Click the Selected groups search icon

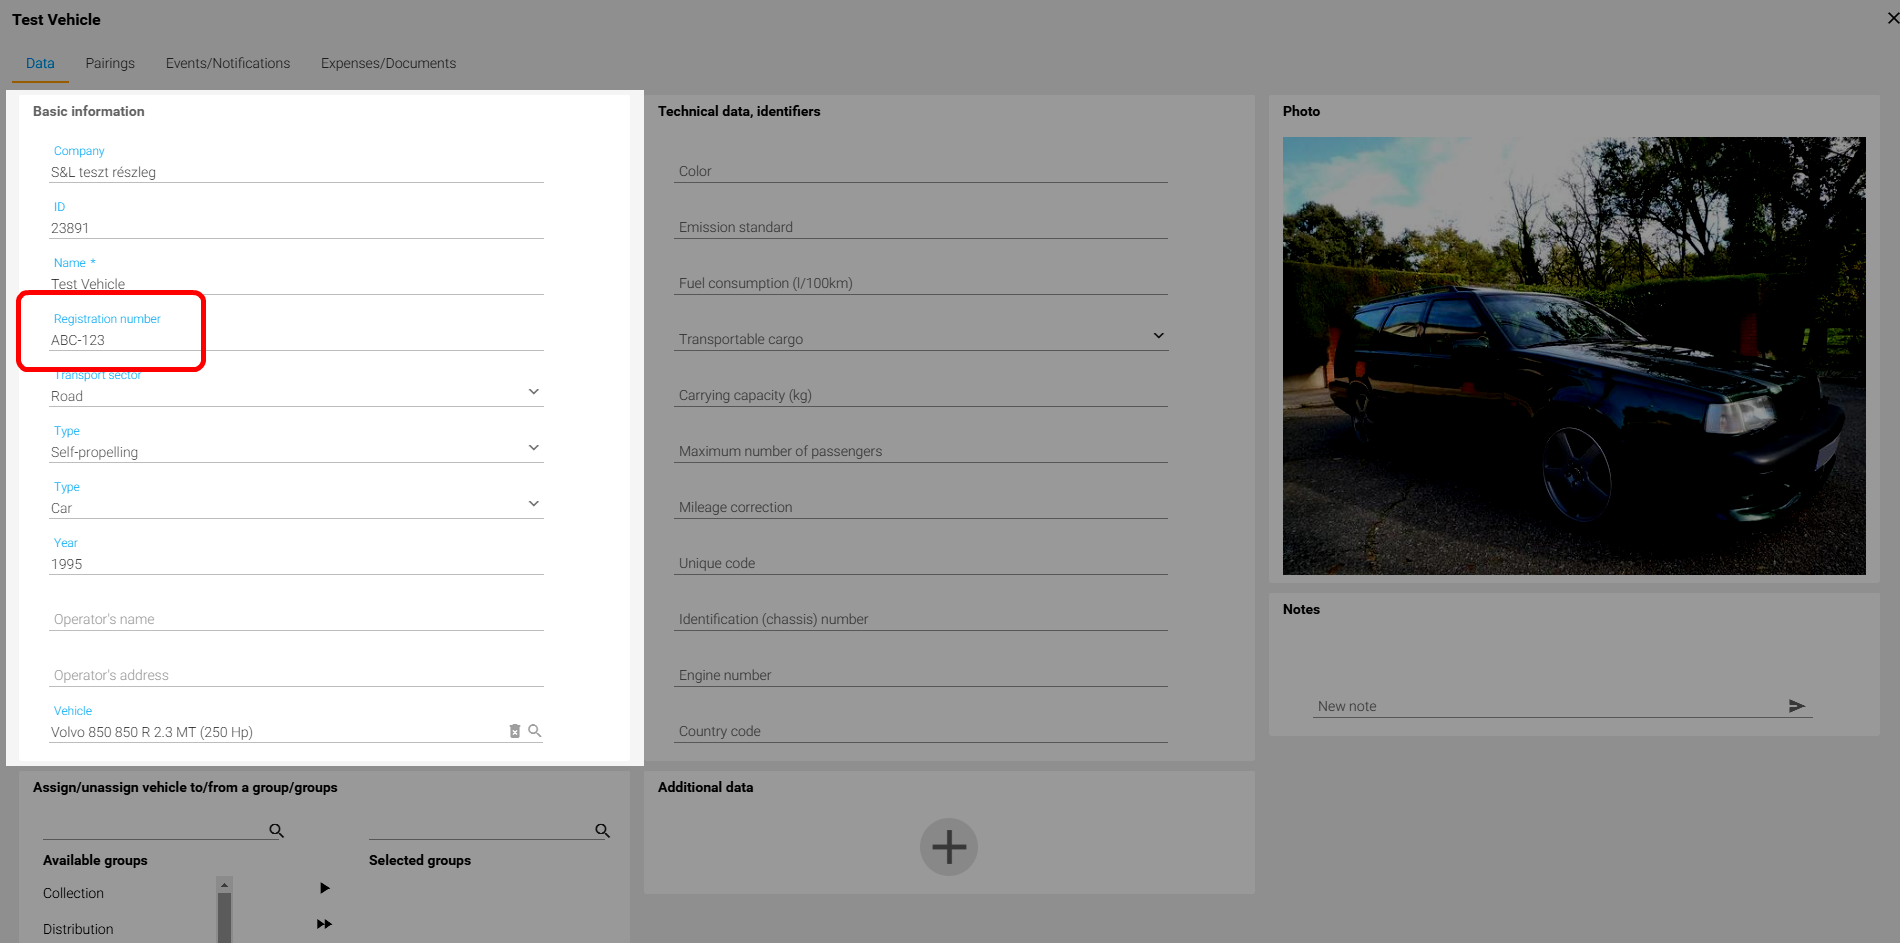click(x=602, y=830)
